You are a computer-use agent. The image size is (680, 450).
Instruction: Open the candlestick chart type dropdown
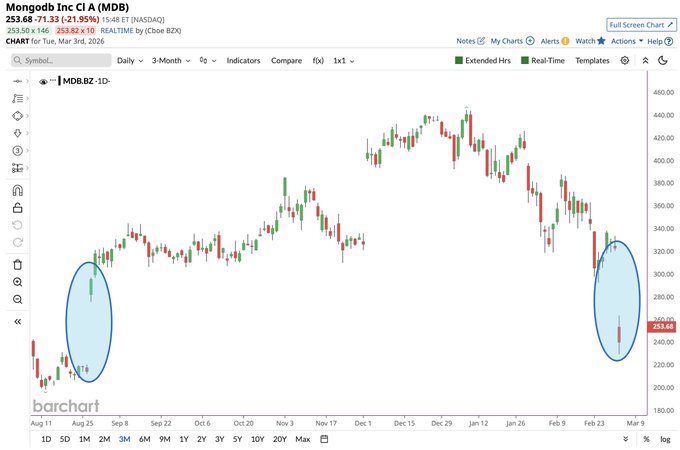click(x=208, y=60)
